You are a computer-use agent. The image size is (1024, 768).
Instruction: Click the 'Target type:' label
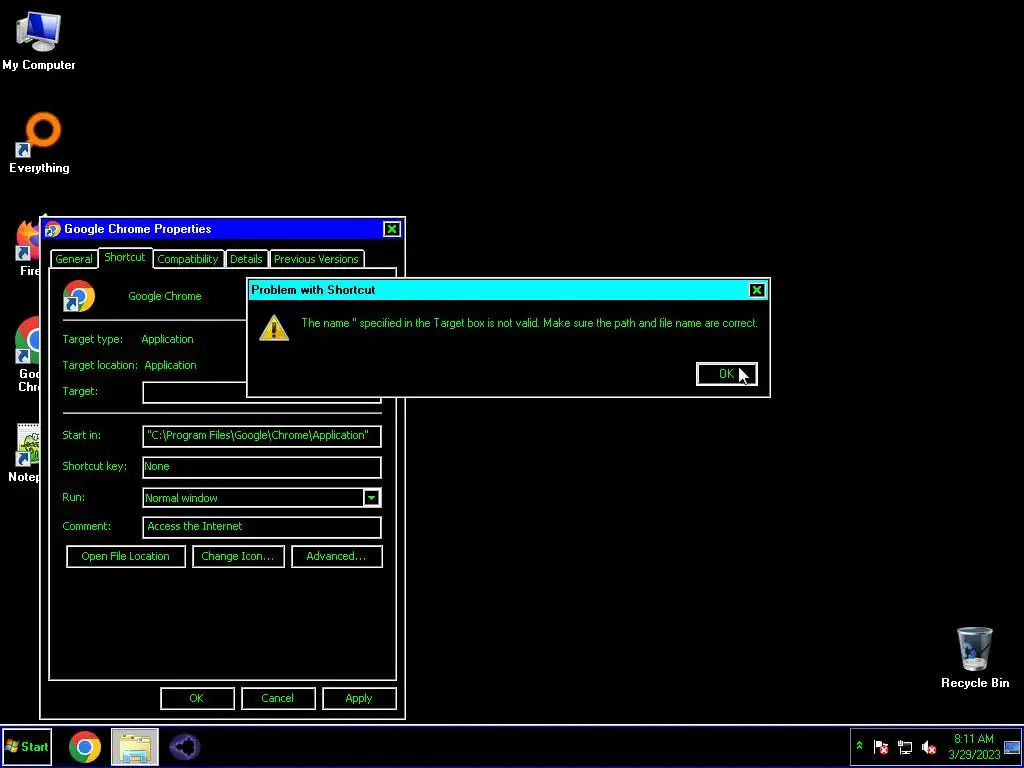pos(92,340)
